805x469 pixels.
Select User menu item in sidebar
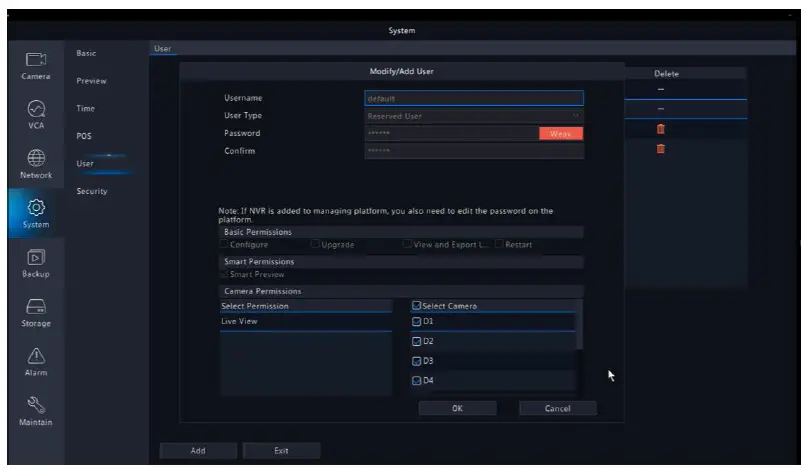point(85,164)
